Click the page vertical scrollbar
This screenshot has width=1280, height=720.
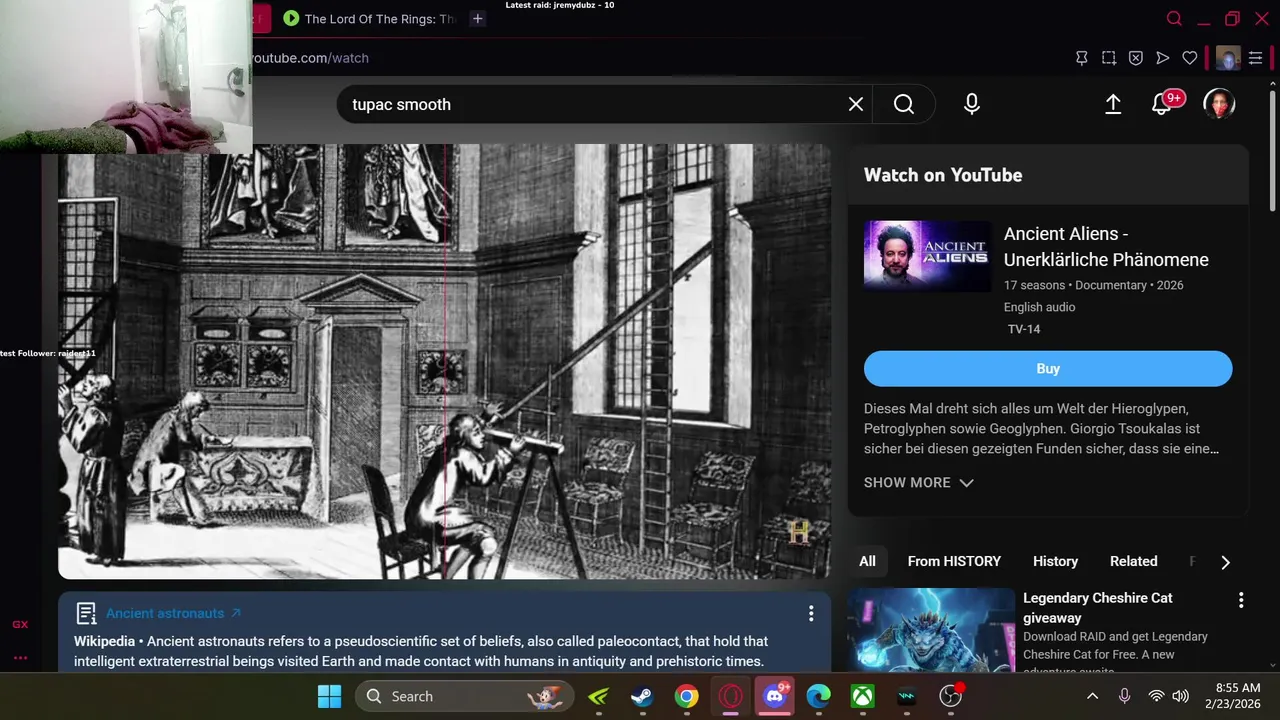click(x=1272, y=150)
